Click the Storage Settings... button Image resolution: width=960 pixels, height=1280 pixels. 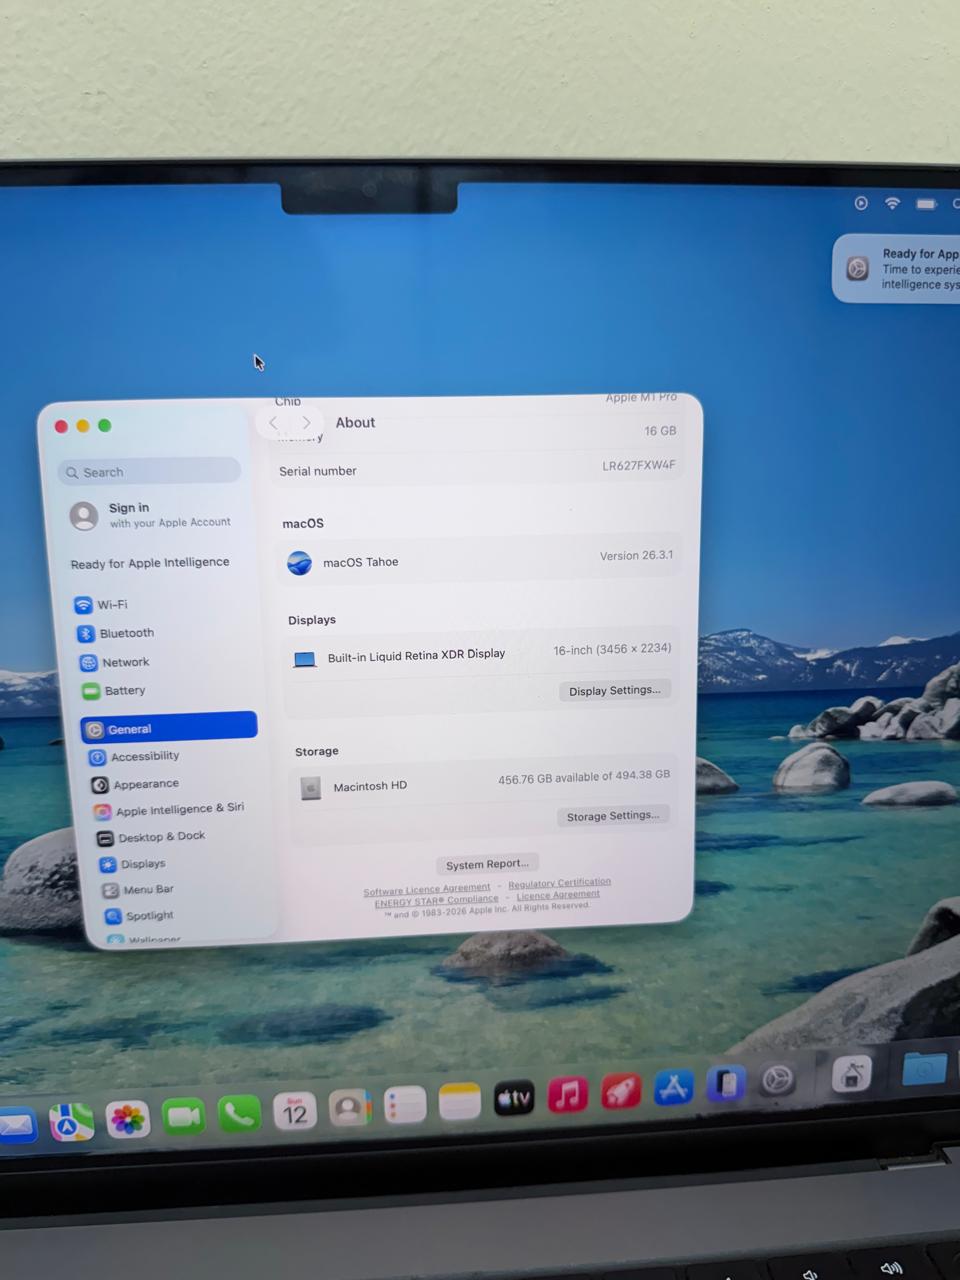pos(612,816)
